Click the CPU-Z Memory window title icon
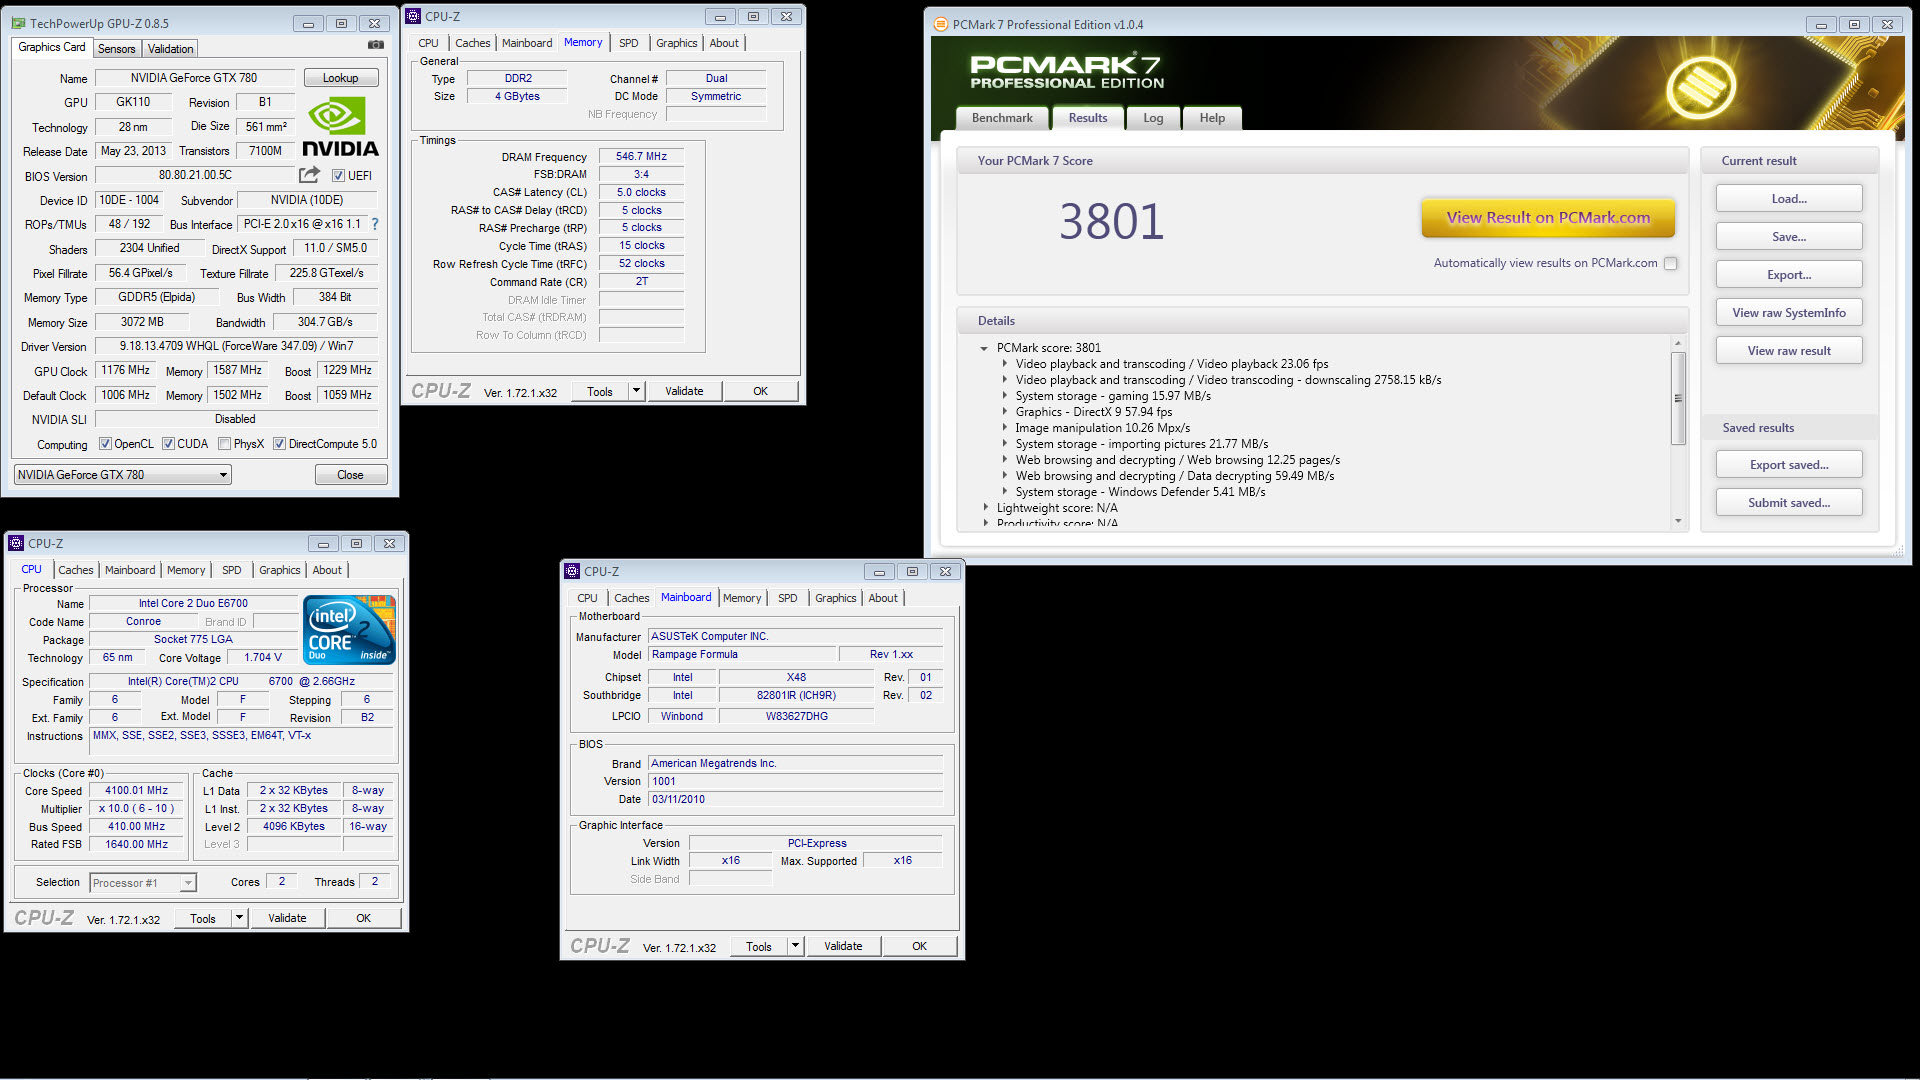The height and width of the screenshot is (1080, 1920). (x=413, y=16)
